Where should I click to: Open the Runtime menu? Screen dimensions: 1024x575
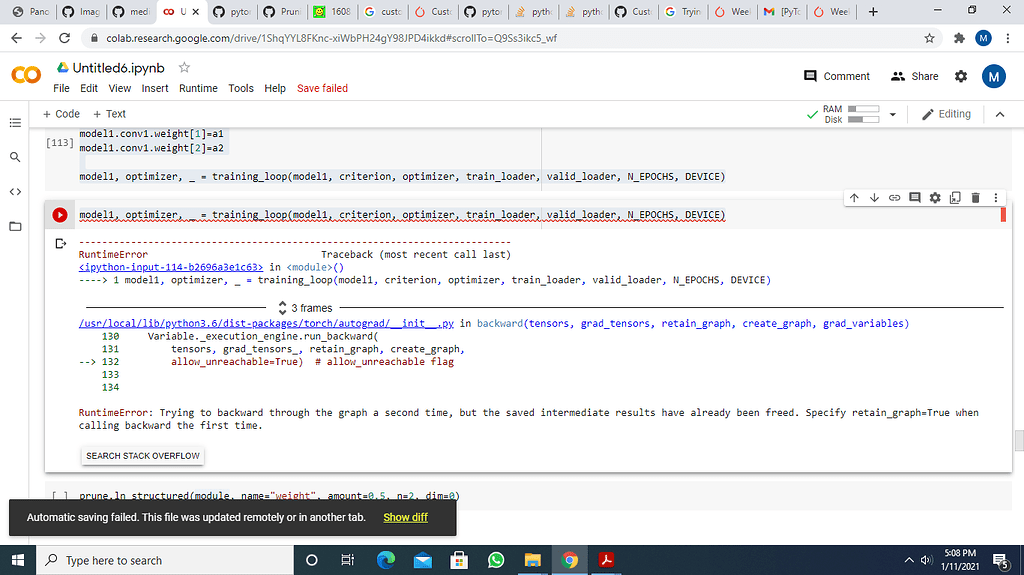point(198,88)
